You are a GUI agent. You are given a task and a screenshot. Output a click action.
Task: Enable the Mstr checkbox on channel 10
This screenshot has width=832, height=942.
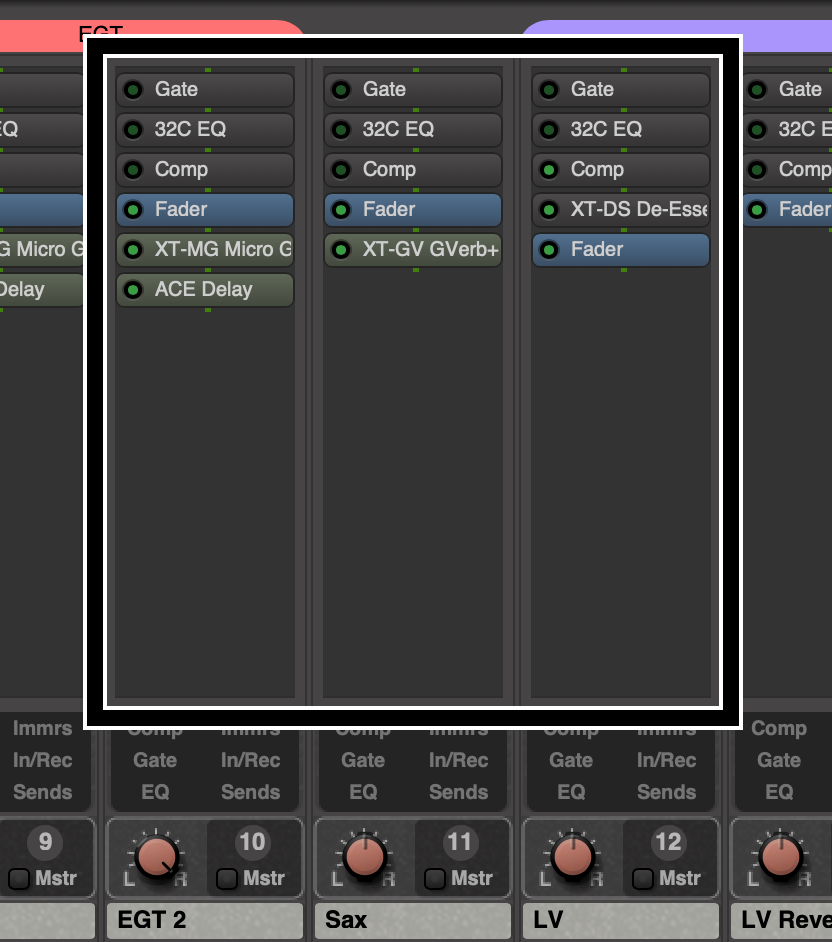click(x=227, y=879)
